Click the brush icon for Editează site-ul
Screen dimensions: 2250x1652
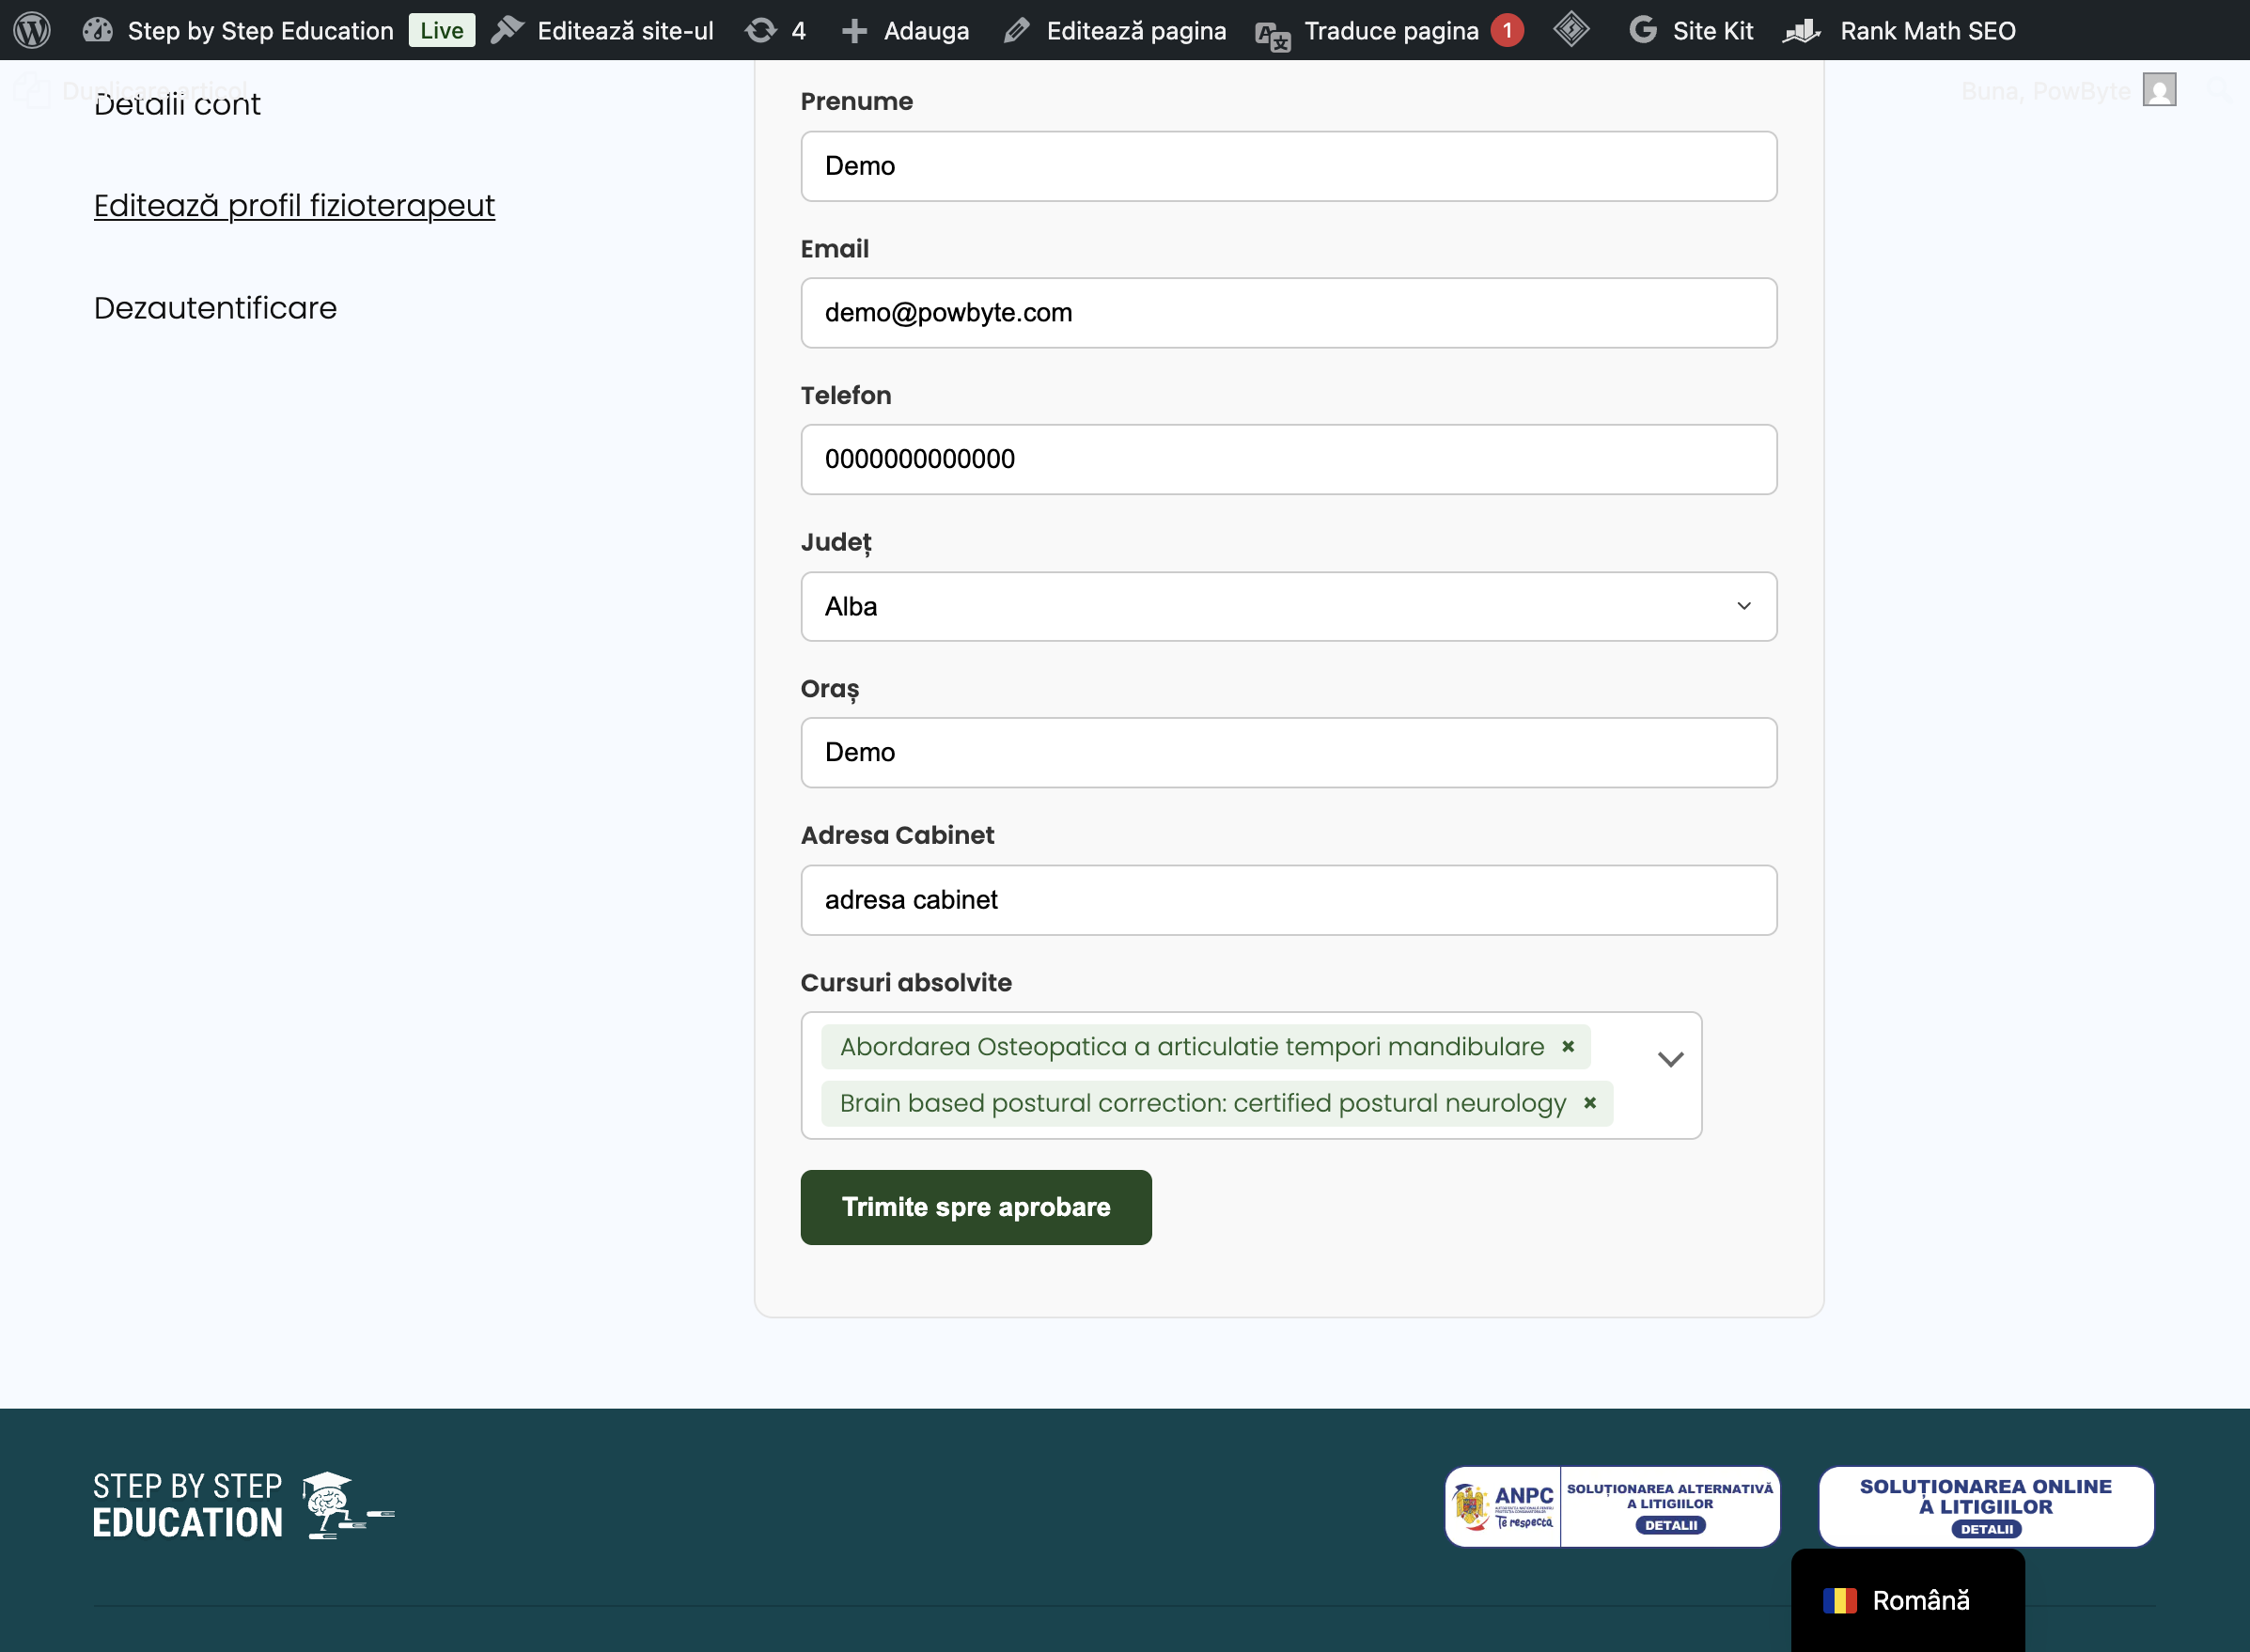tap(508, 30)
